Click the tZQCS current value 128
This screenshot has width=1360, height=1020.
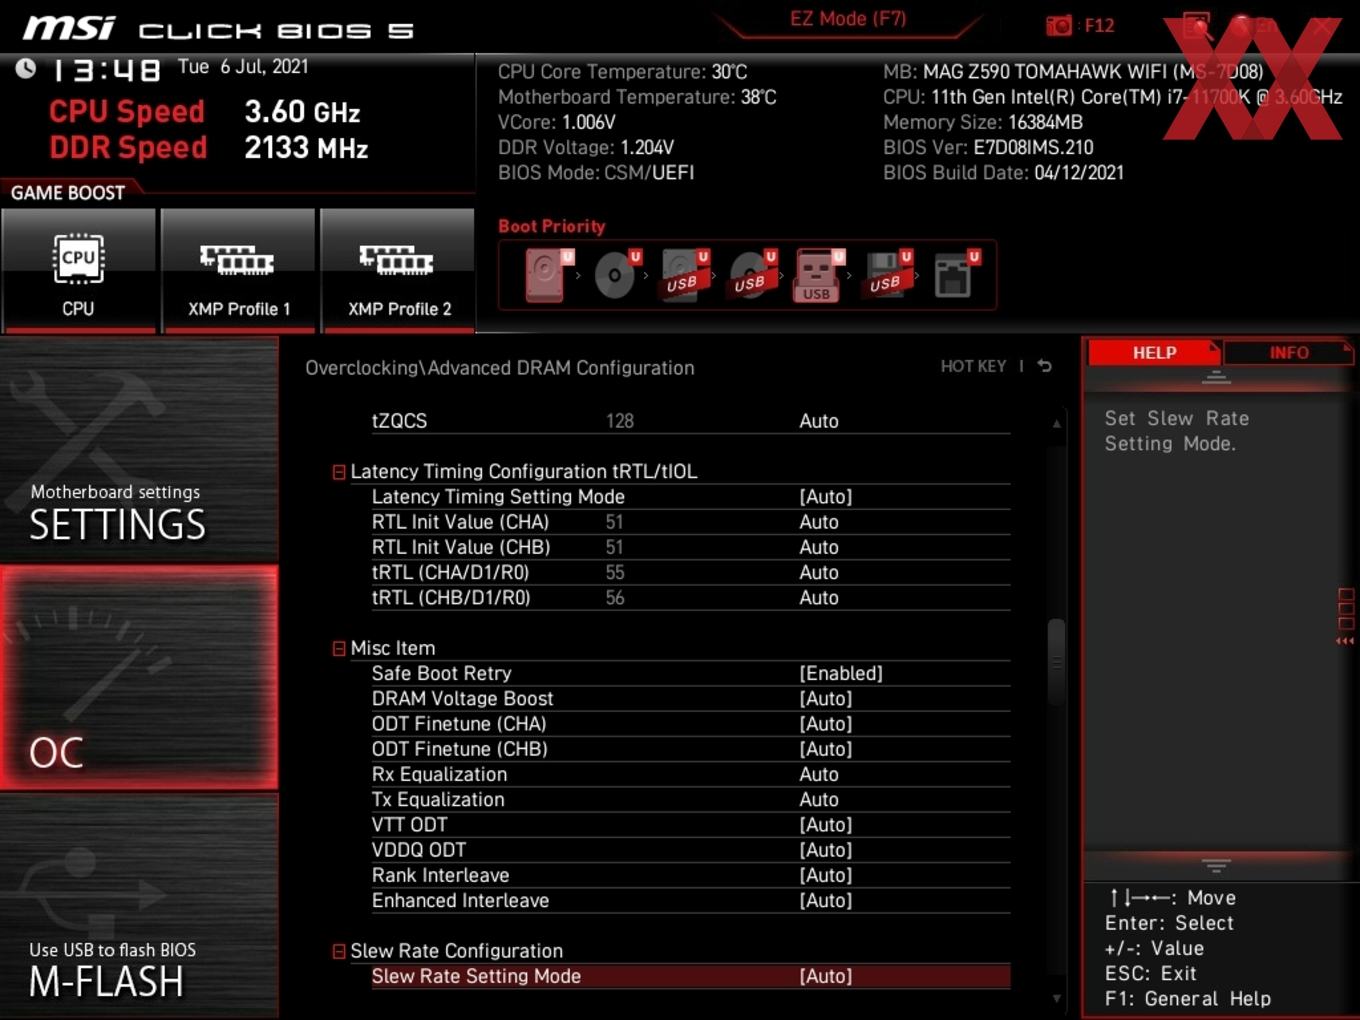coord(620,421)
